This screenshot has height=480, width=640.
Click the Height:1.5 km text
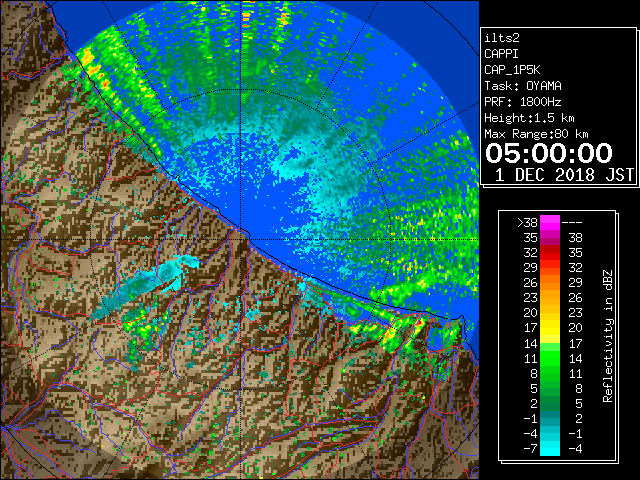tap(529, 118)
